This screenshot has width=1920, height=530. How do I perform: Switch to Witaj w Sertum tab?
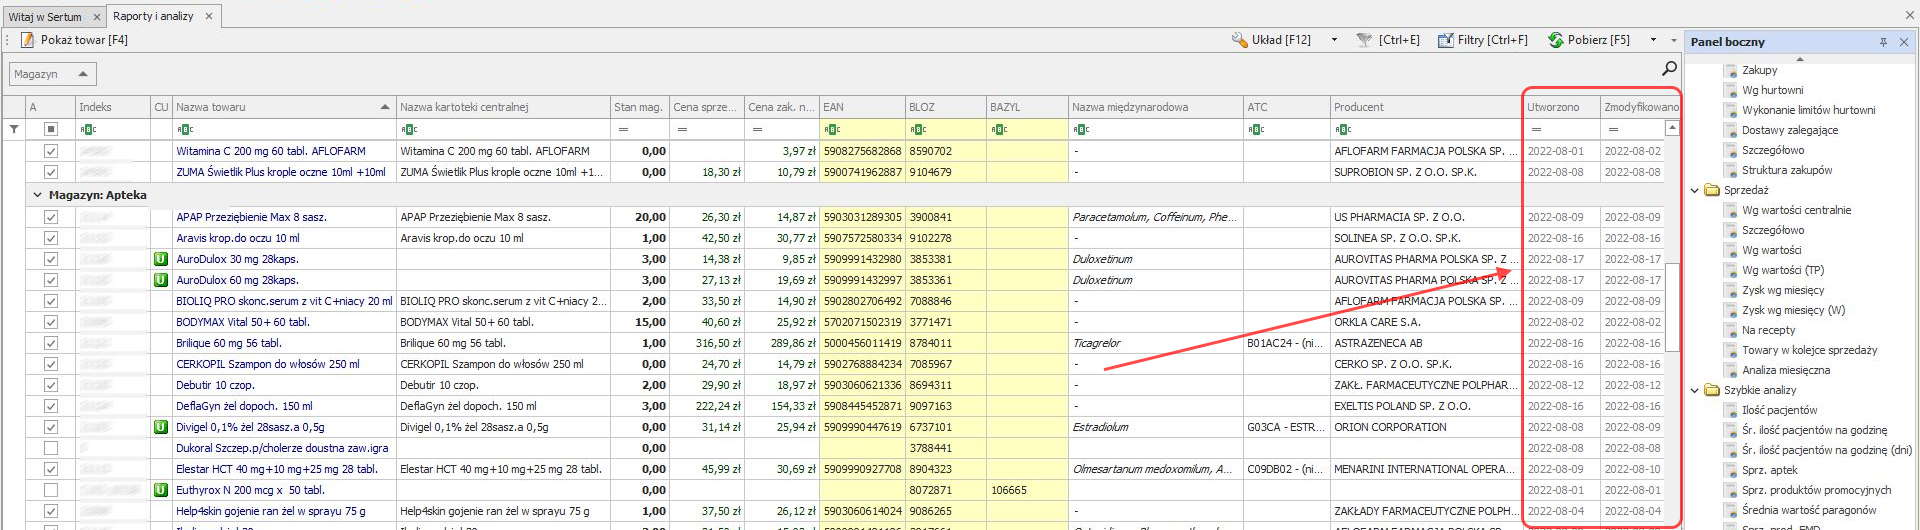[x=45, y=17]
